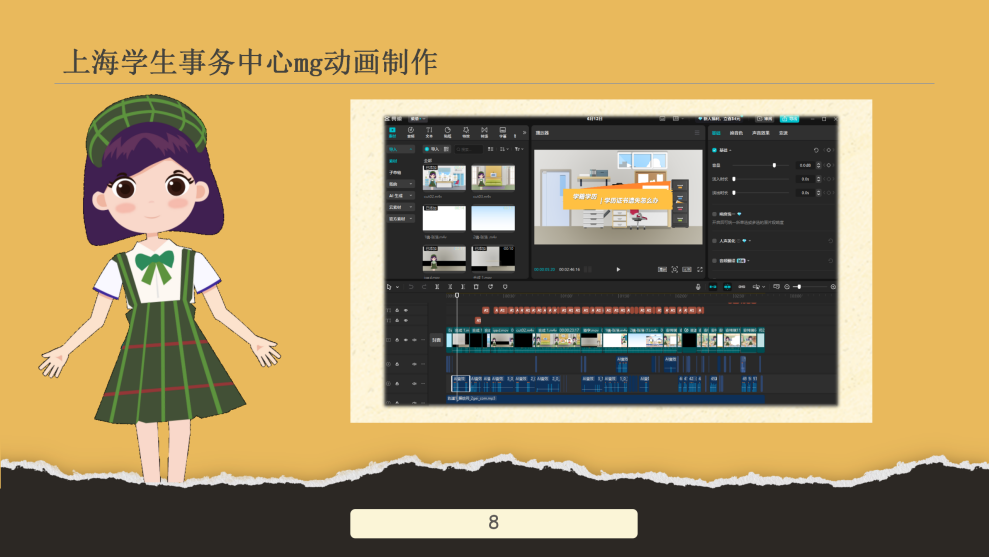The height and width of the screenshot is (557, 989).
Task: Open the 文本 (Text) tool tab
Action: [x=429, y=132]
